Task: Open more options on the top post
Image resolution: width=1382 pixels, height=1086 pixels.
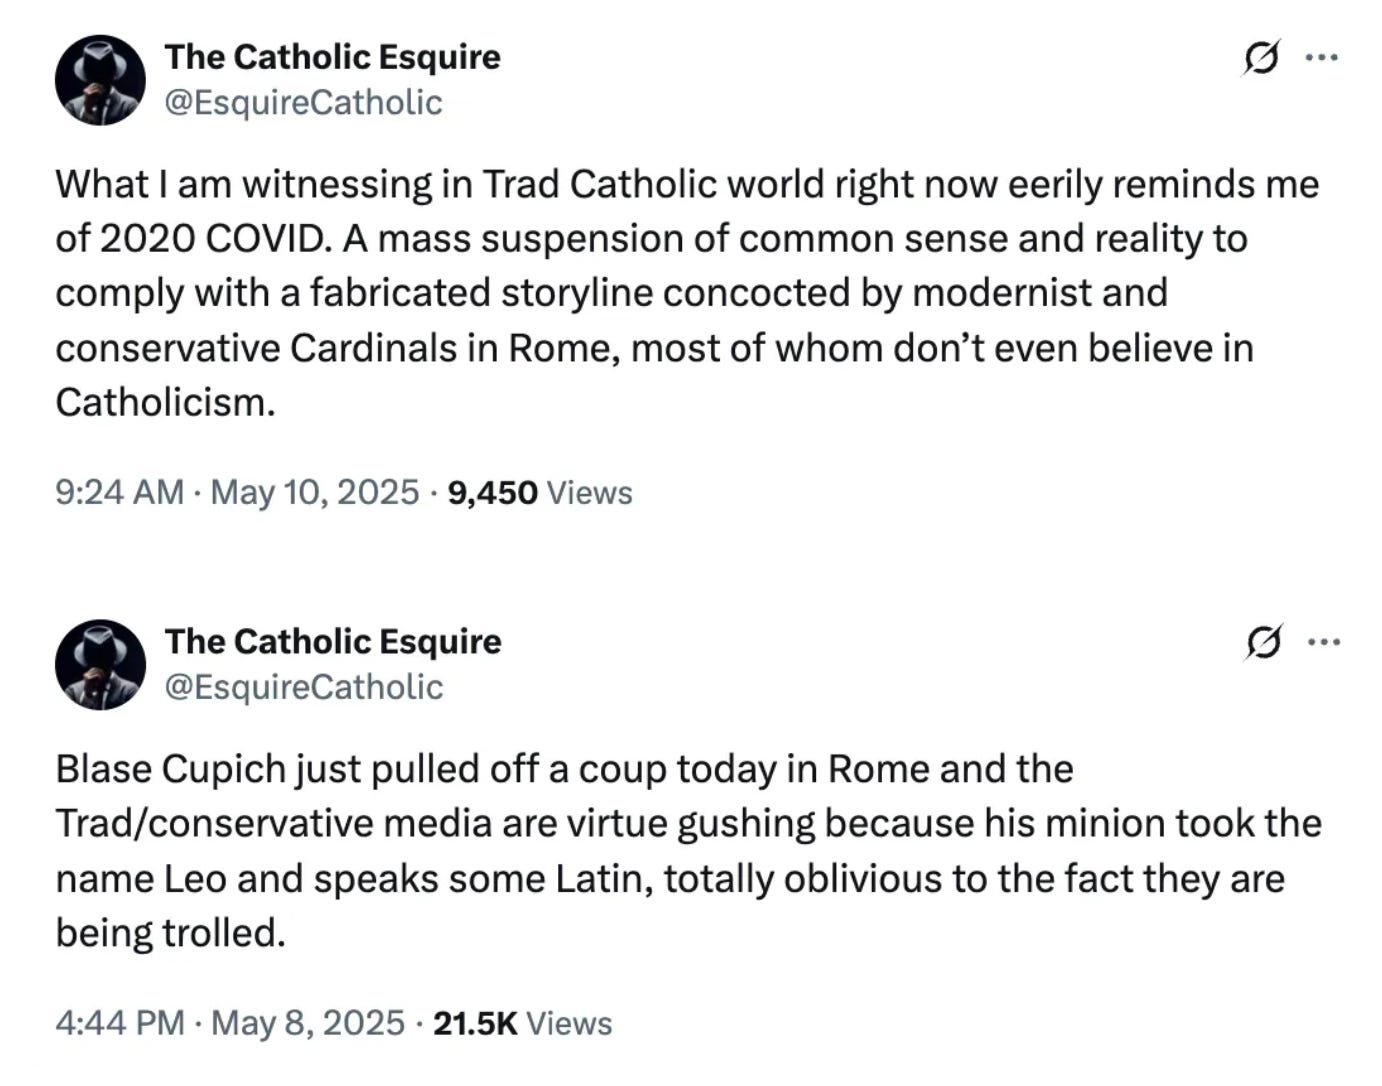Action: coord(1322,58)
